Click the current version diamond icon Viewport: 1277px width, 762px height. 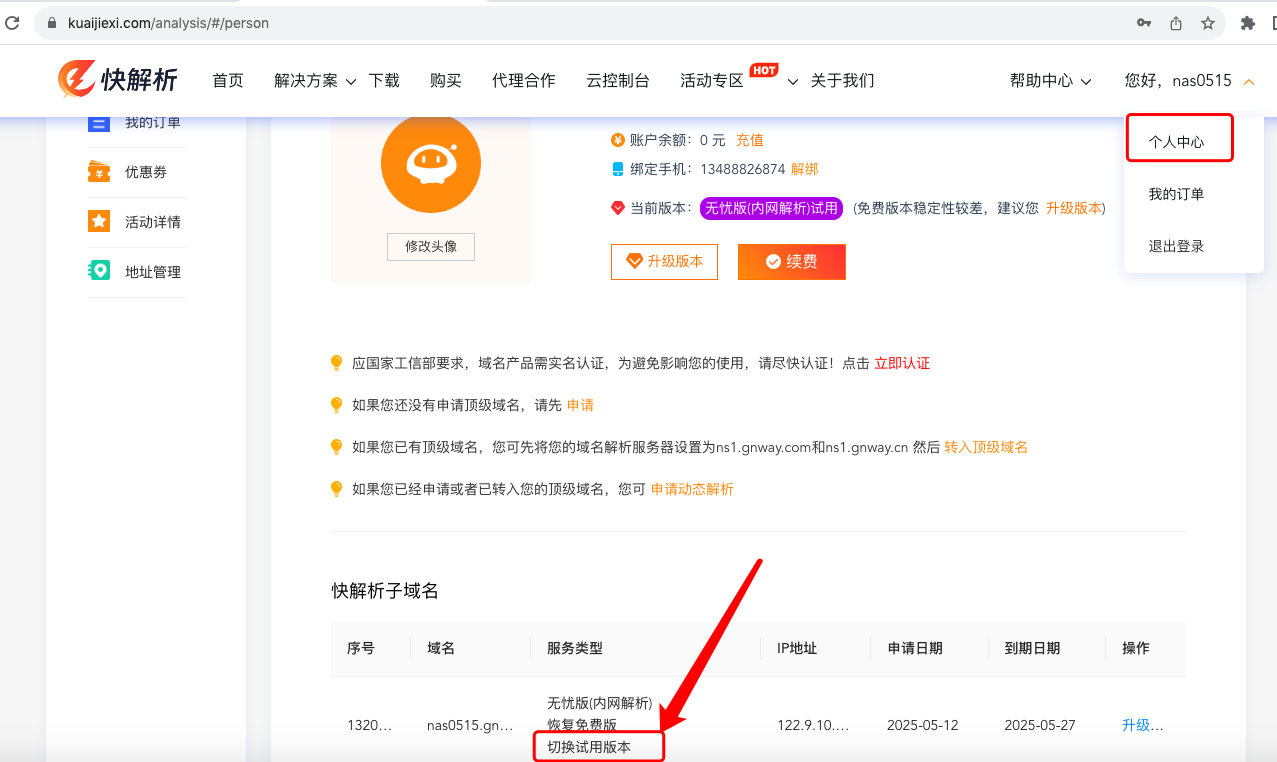coord(617,208)
